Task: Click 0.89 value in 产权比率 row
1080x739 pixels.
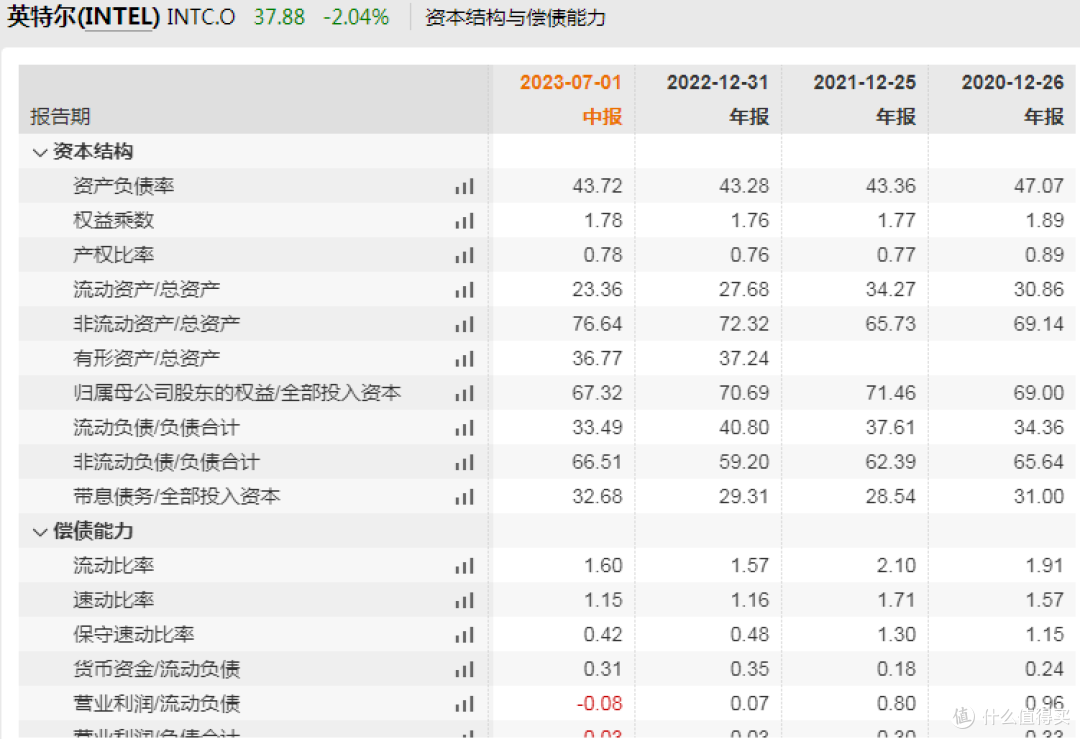Action: tap(1045, 255)
